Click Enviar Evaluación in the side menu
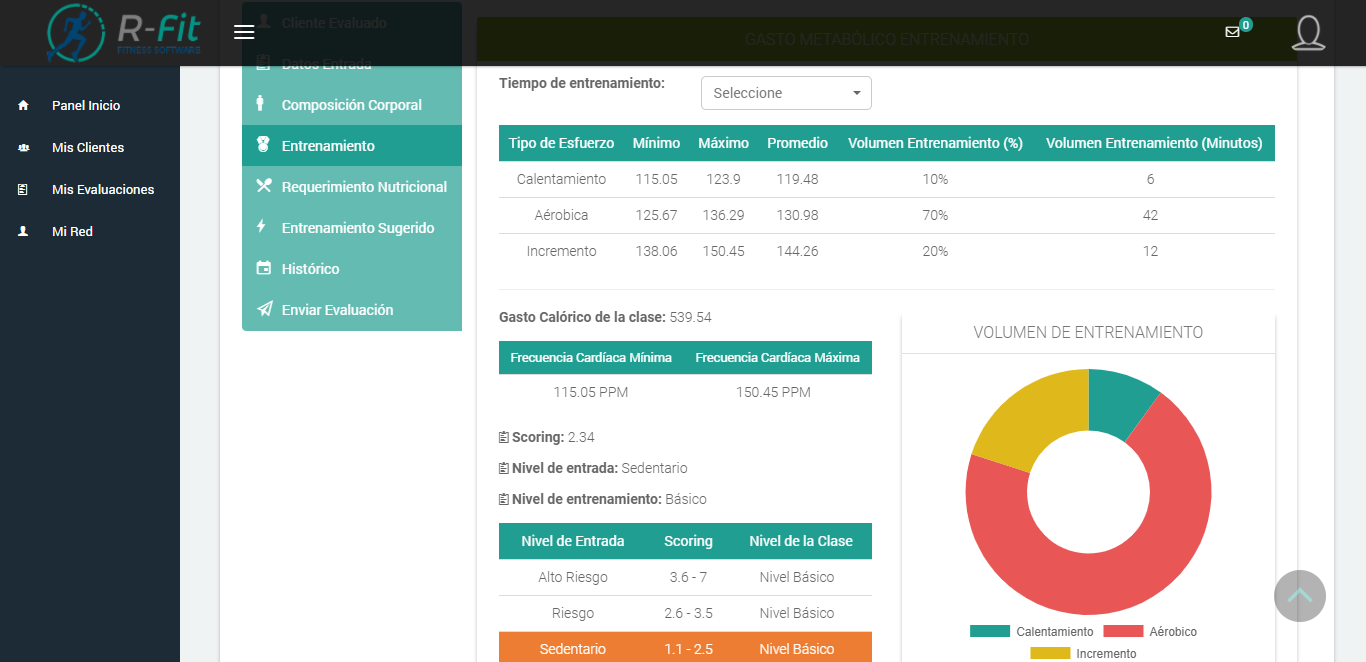This screenshot has height=662, width=1366. point(337,310)
